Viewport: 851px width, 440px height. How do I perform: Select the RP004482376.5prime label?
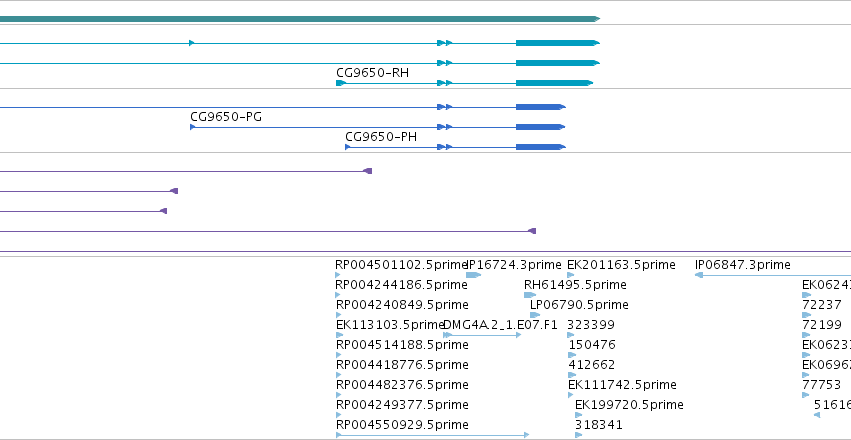(402, 385)
